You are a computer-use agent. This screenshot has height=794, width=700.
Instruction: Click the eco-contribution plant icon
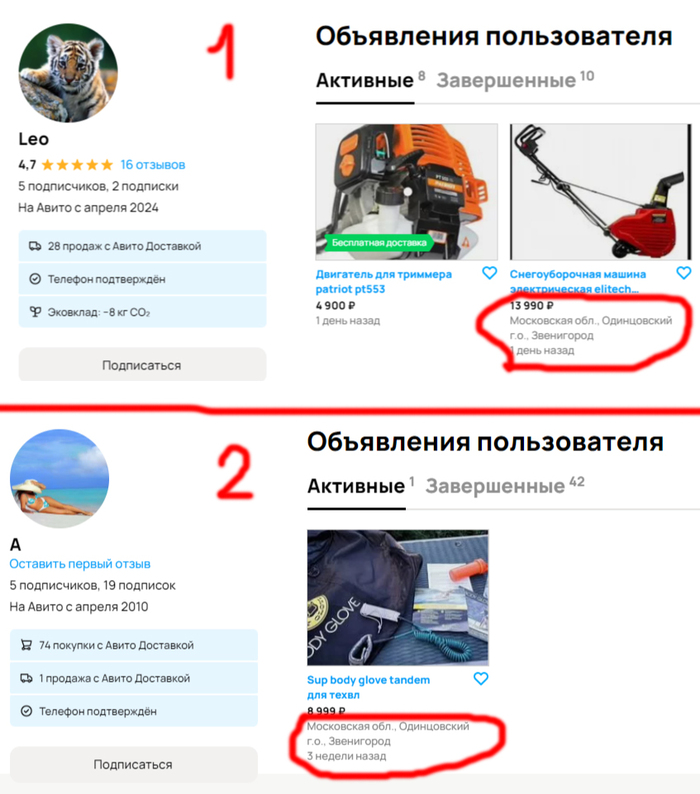click(x=35, y=312)
